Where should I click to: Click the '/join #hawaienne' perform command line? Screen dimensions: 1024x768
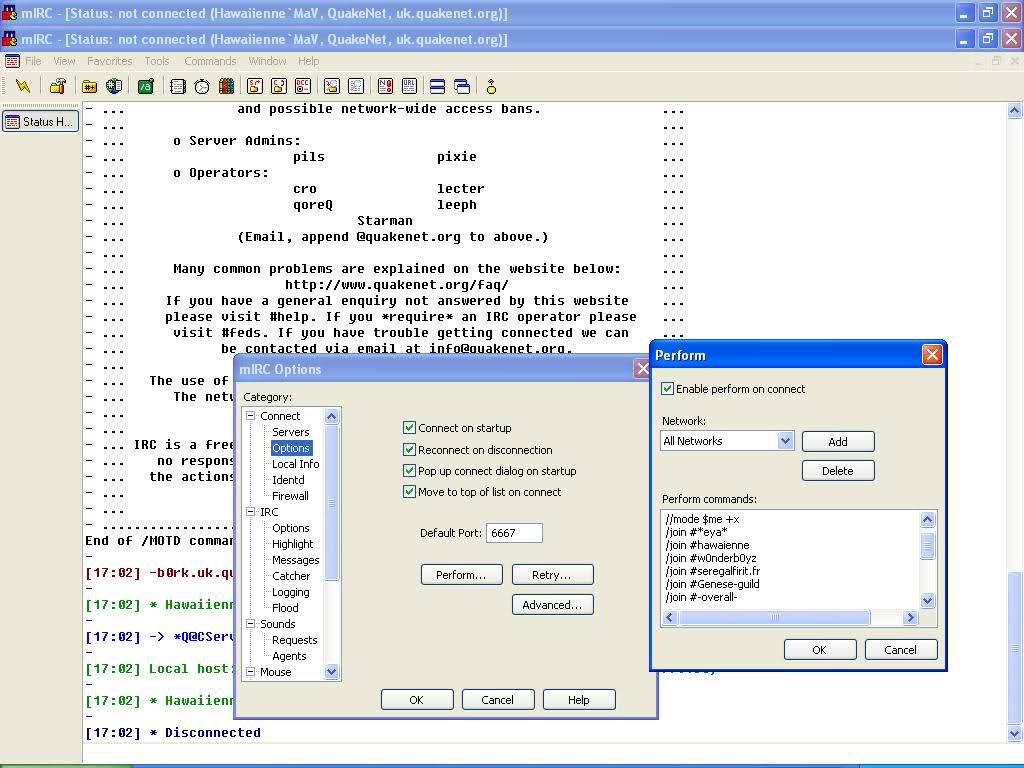pyautogui.click(x=707, y=545)
